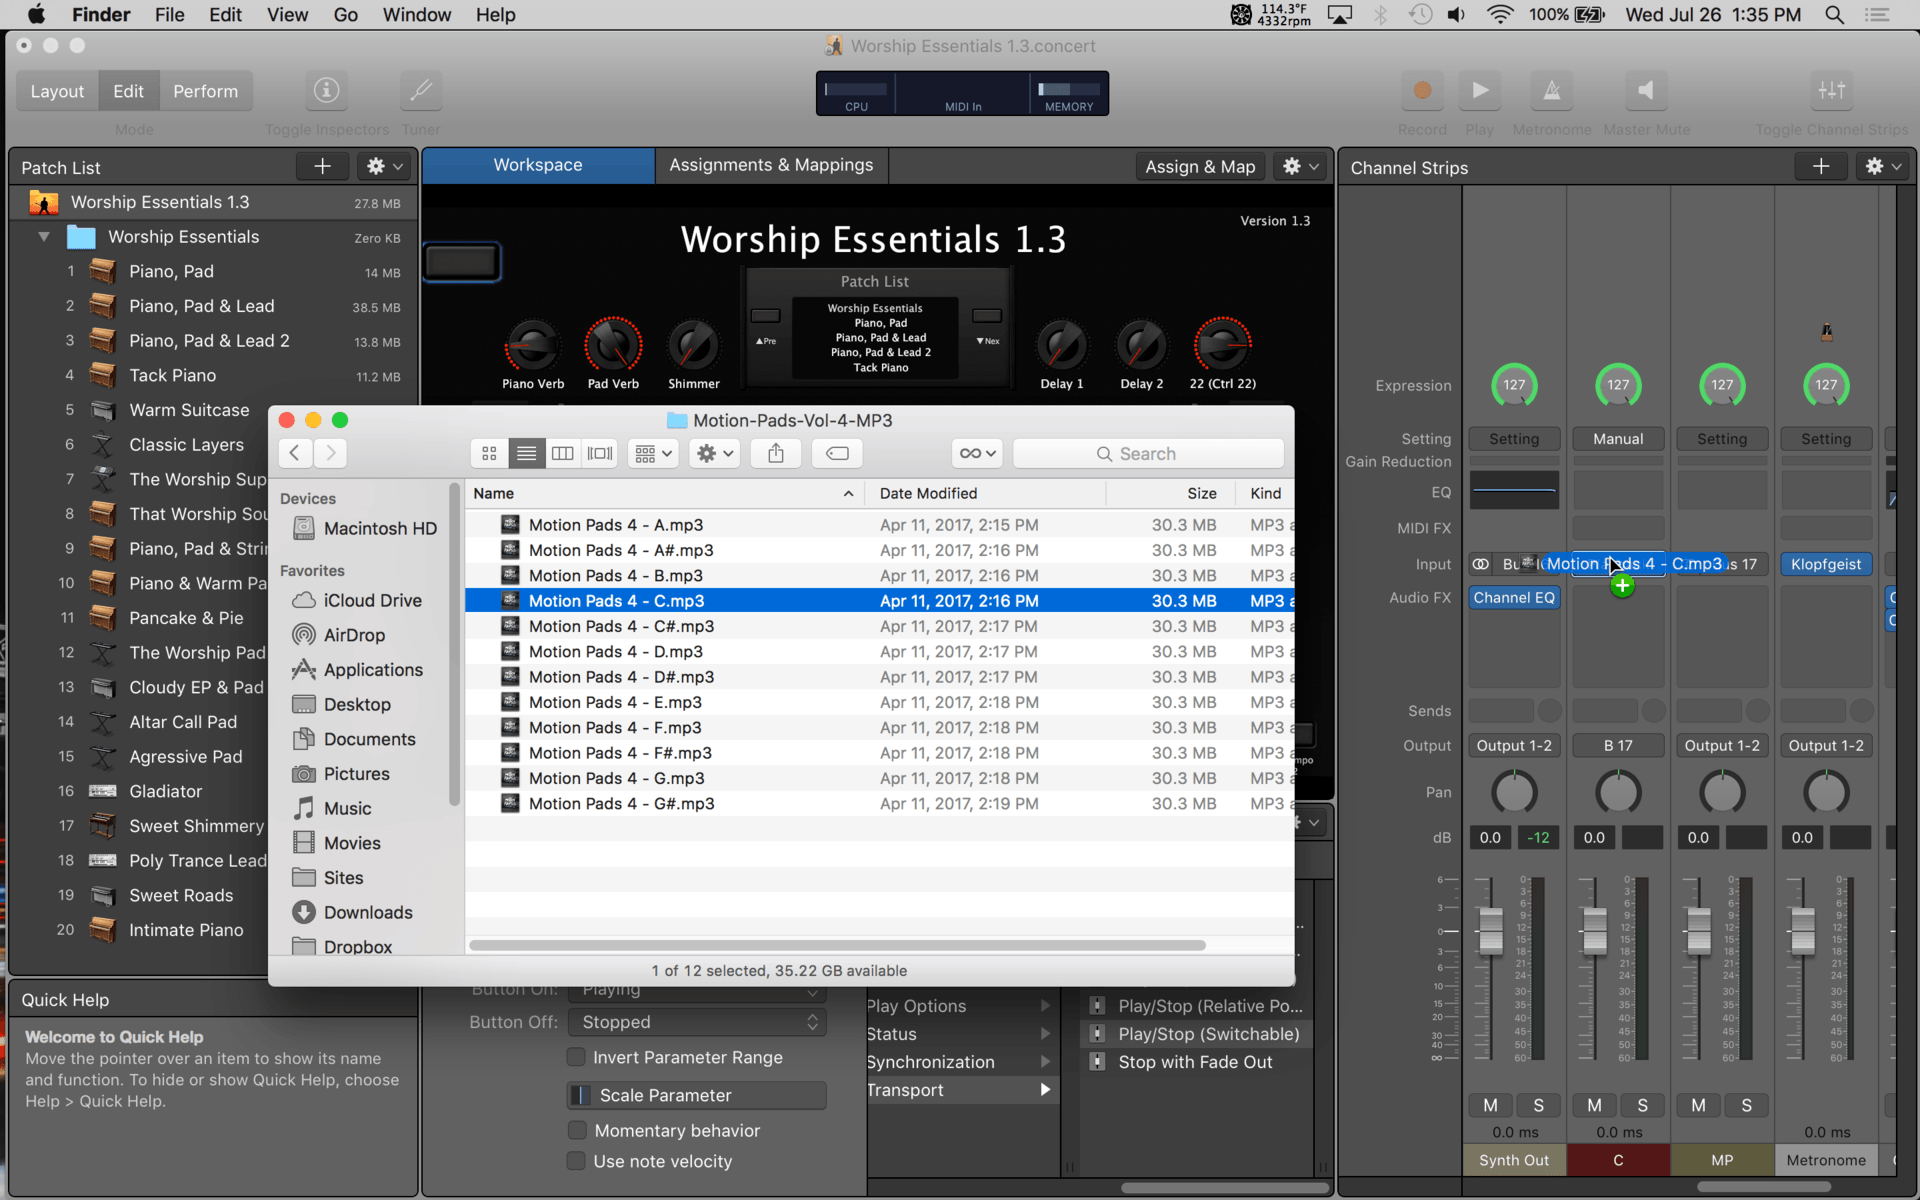Check the Momentary behavior option
1920x1200 pixels.
pyautogui.click(x=577, y=1130)
